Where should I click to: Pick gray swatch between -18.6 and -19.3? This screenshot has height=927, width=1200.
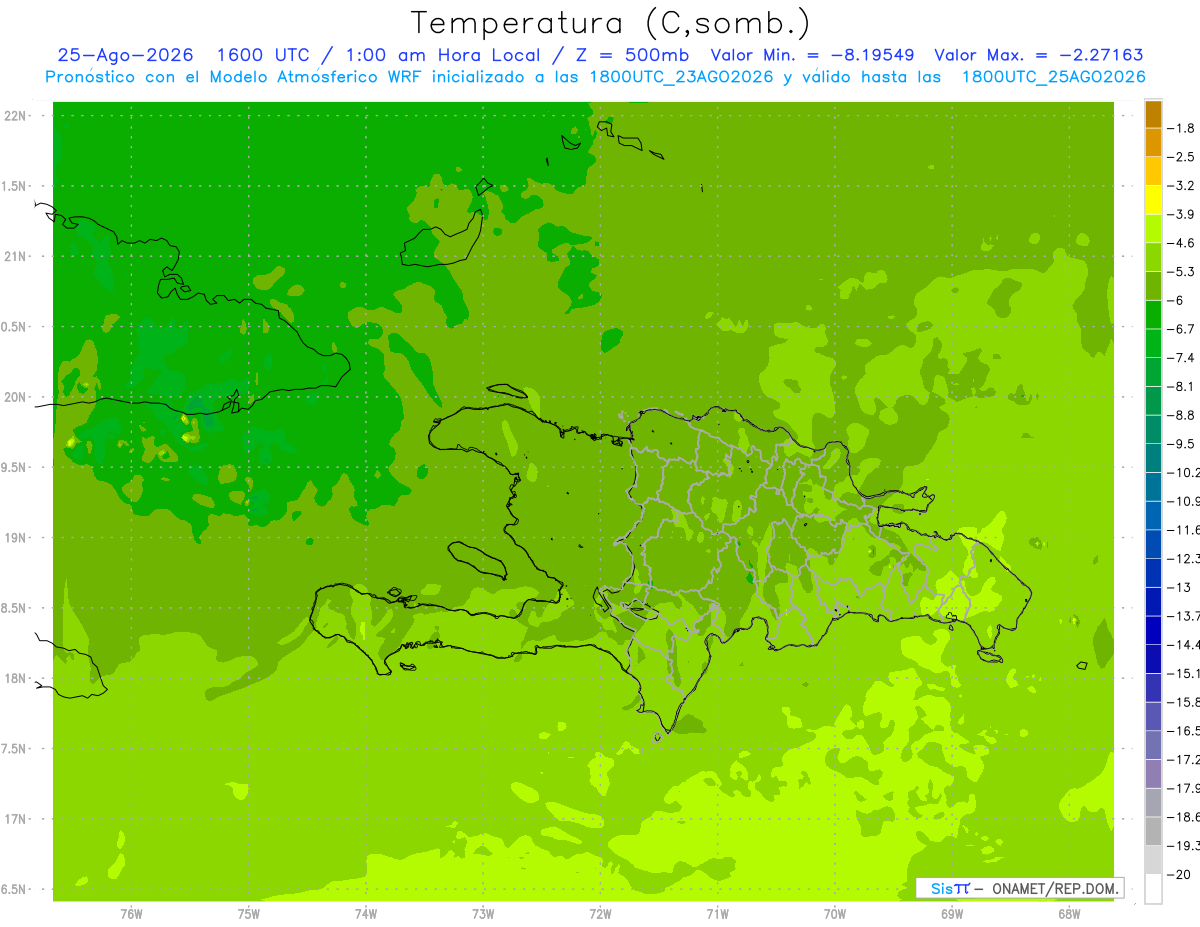coord(1153,831)
